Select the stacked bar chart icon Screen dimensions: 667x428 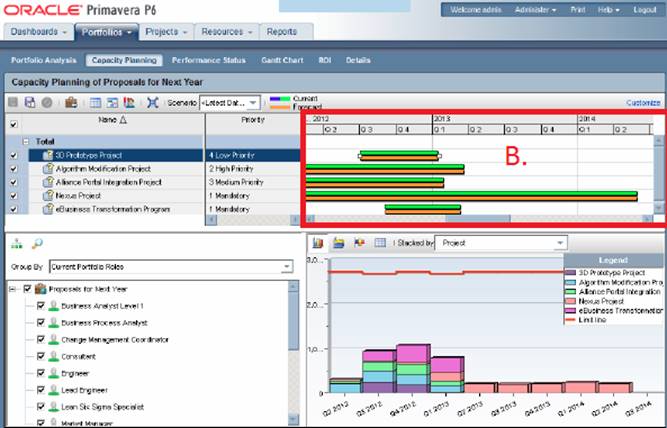click(x=318, y=243)
